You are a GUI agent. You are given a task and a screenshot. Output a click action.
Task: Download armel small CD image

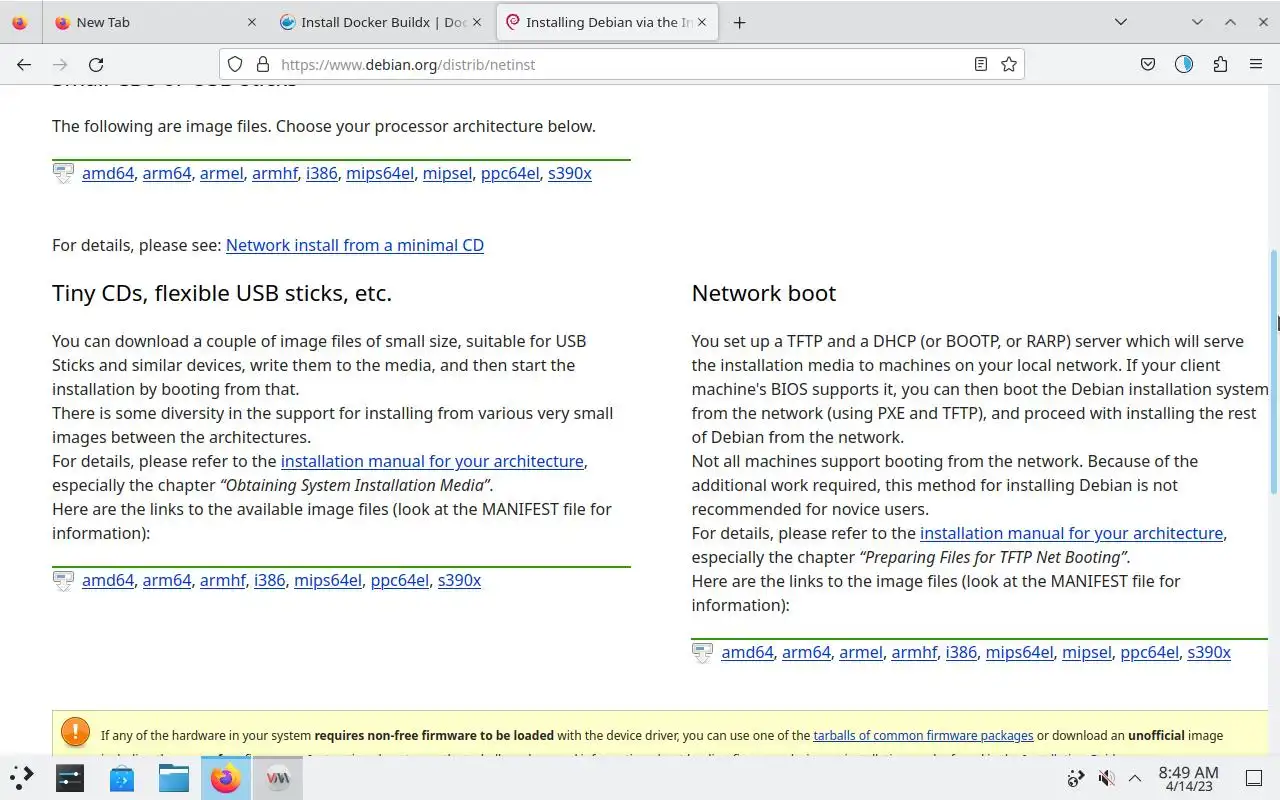222,173
